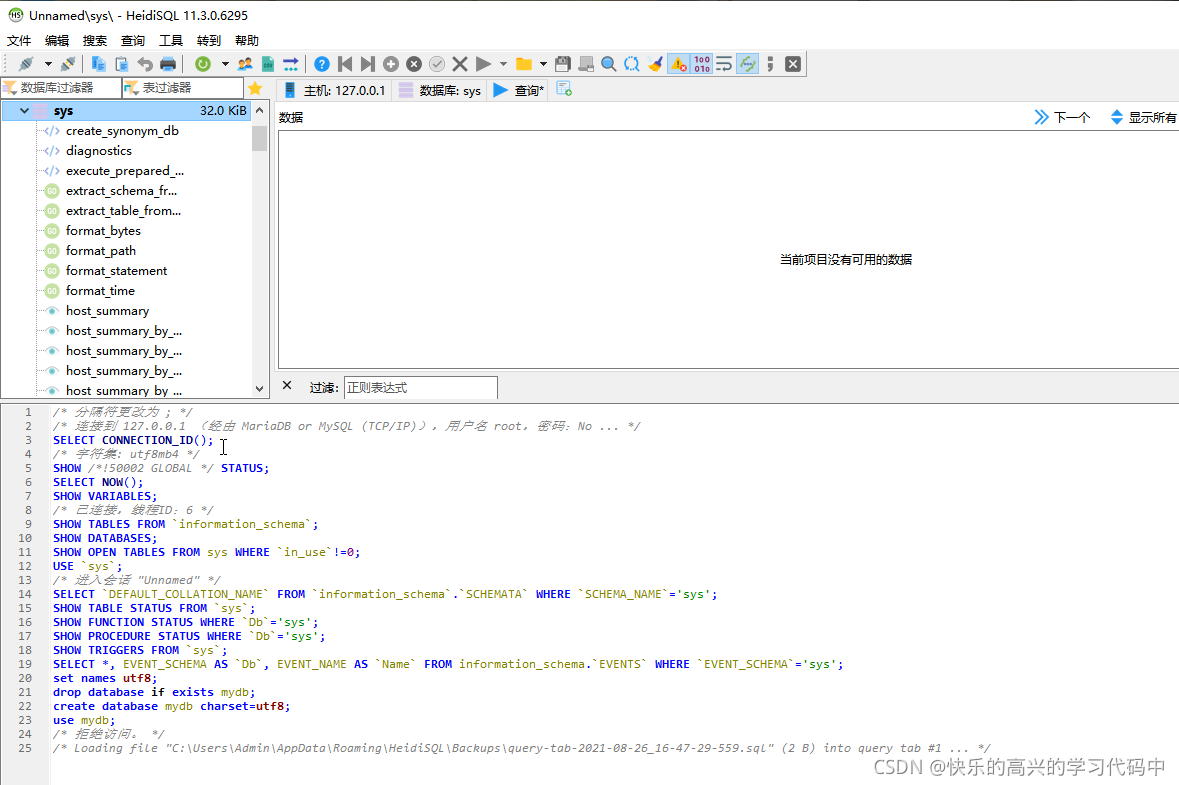
Task: Select format_statement in the tree
Action: [x=117, y=271]
